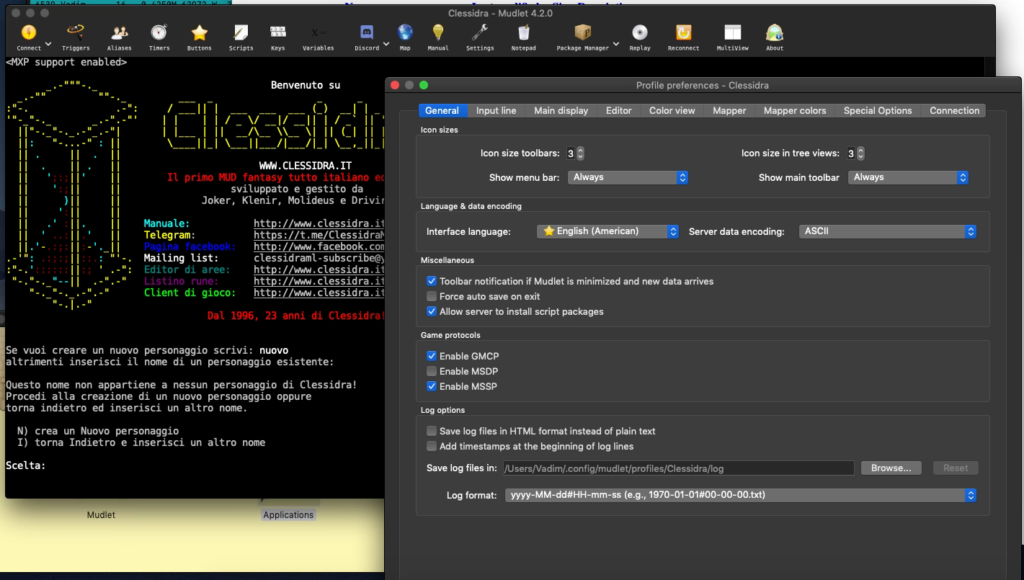The image size is (1024, 580).
Task: Click the Replay toolbar icon
Action: 640,37
